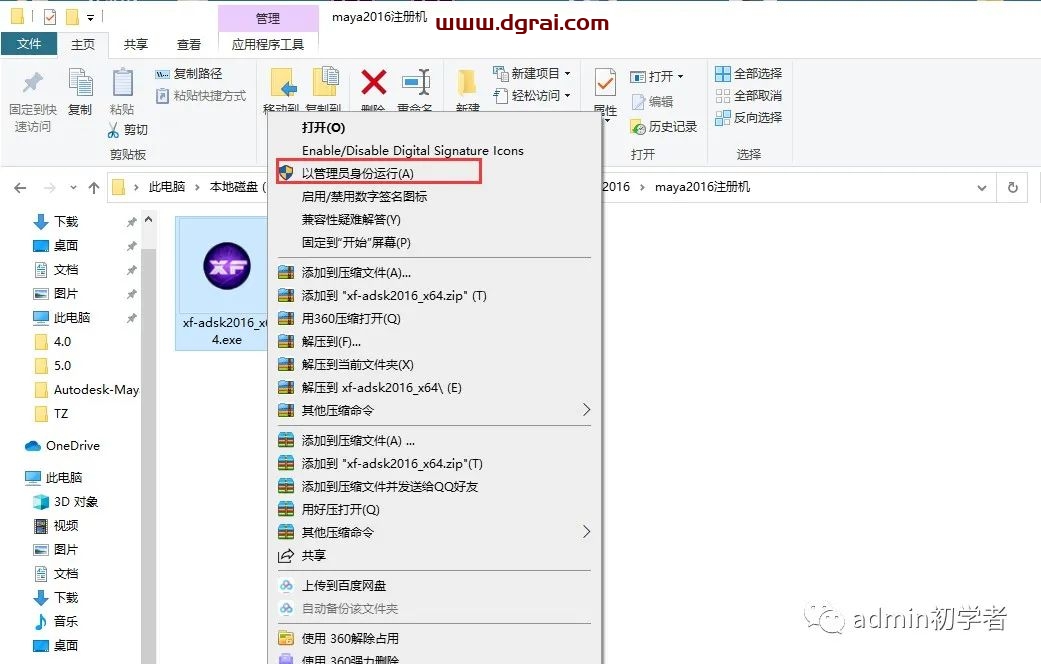Refresh the current folder view
Screen dimensions: 1041x664
click(x=1012, y=187)
